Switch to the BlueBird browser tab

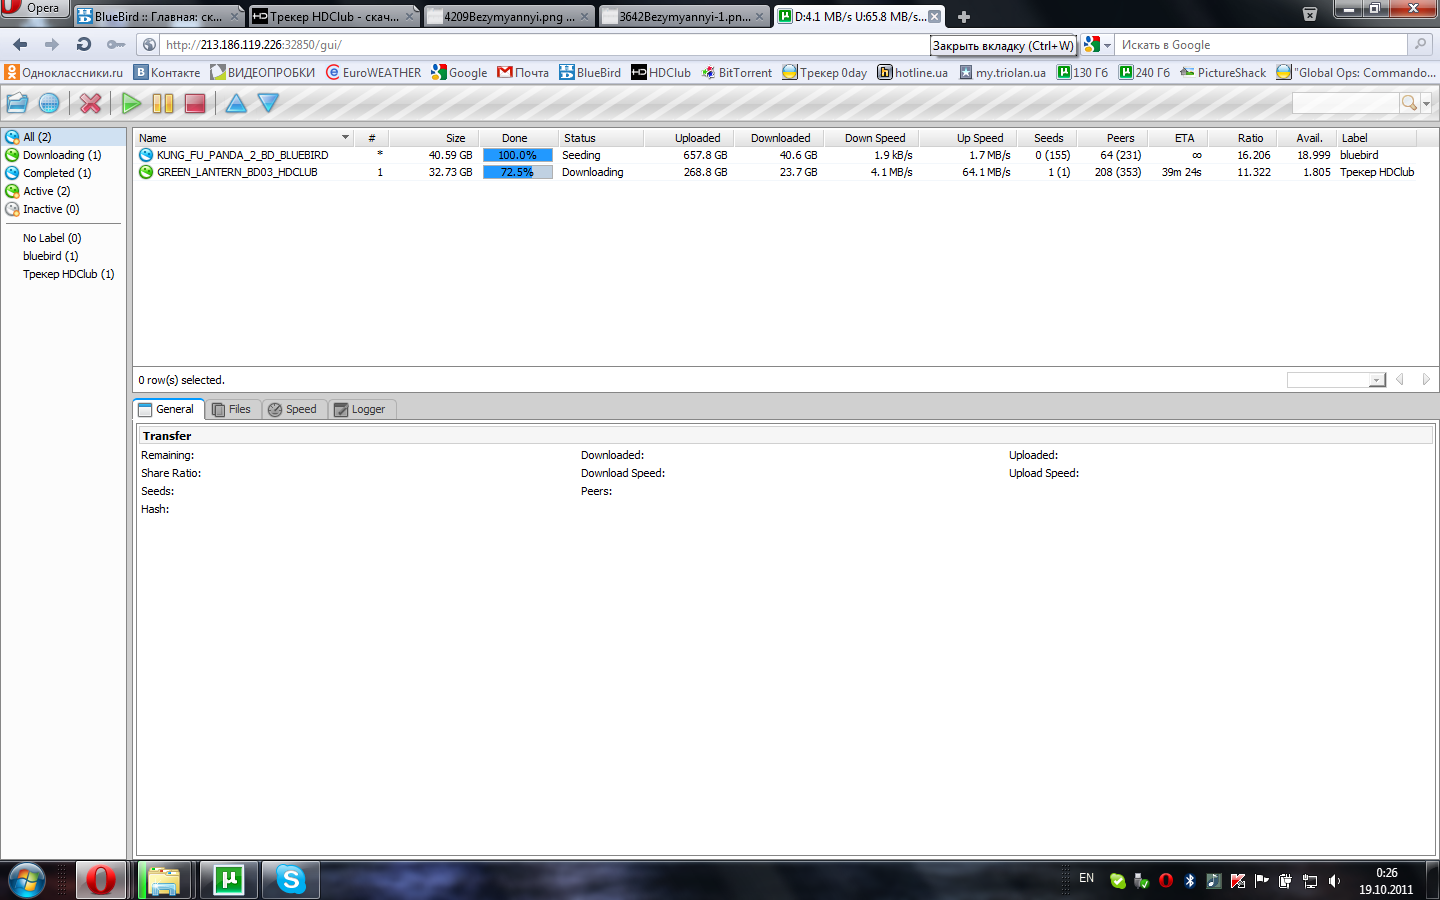(160, 16)
